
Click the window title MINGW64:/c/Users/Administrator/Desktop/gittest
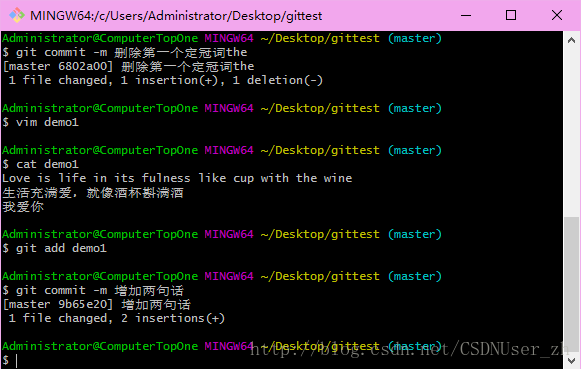(176, 16)
